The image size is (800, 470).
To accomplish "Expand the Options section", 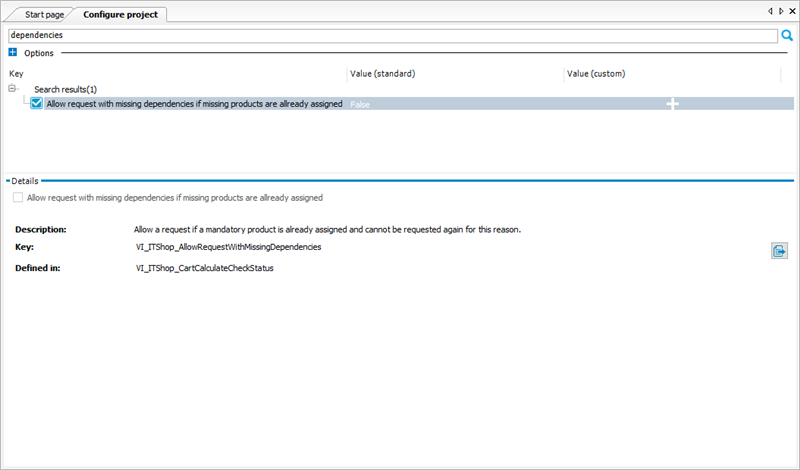I will (13, 52).
